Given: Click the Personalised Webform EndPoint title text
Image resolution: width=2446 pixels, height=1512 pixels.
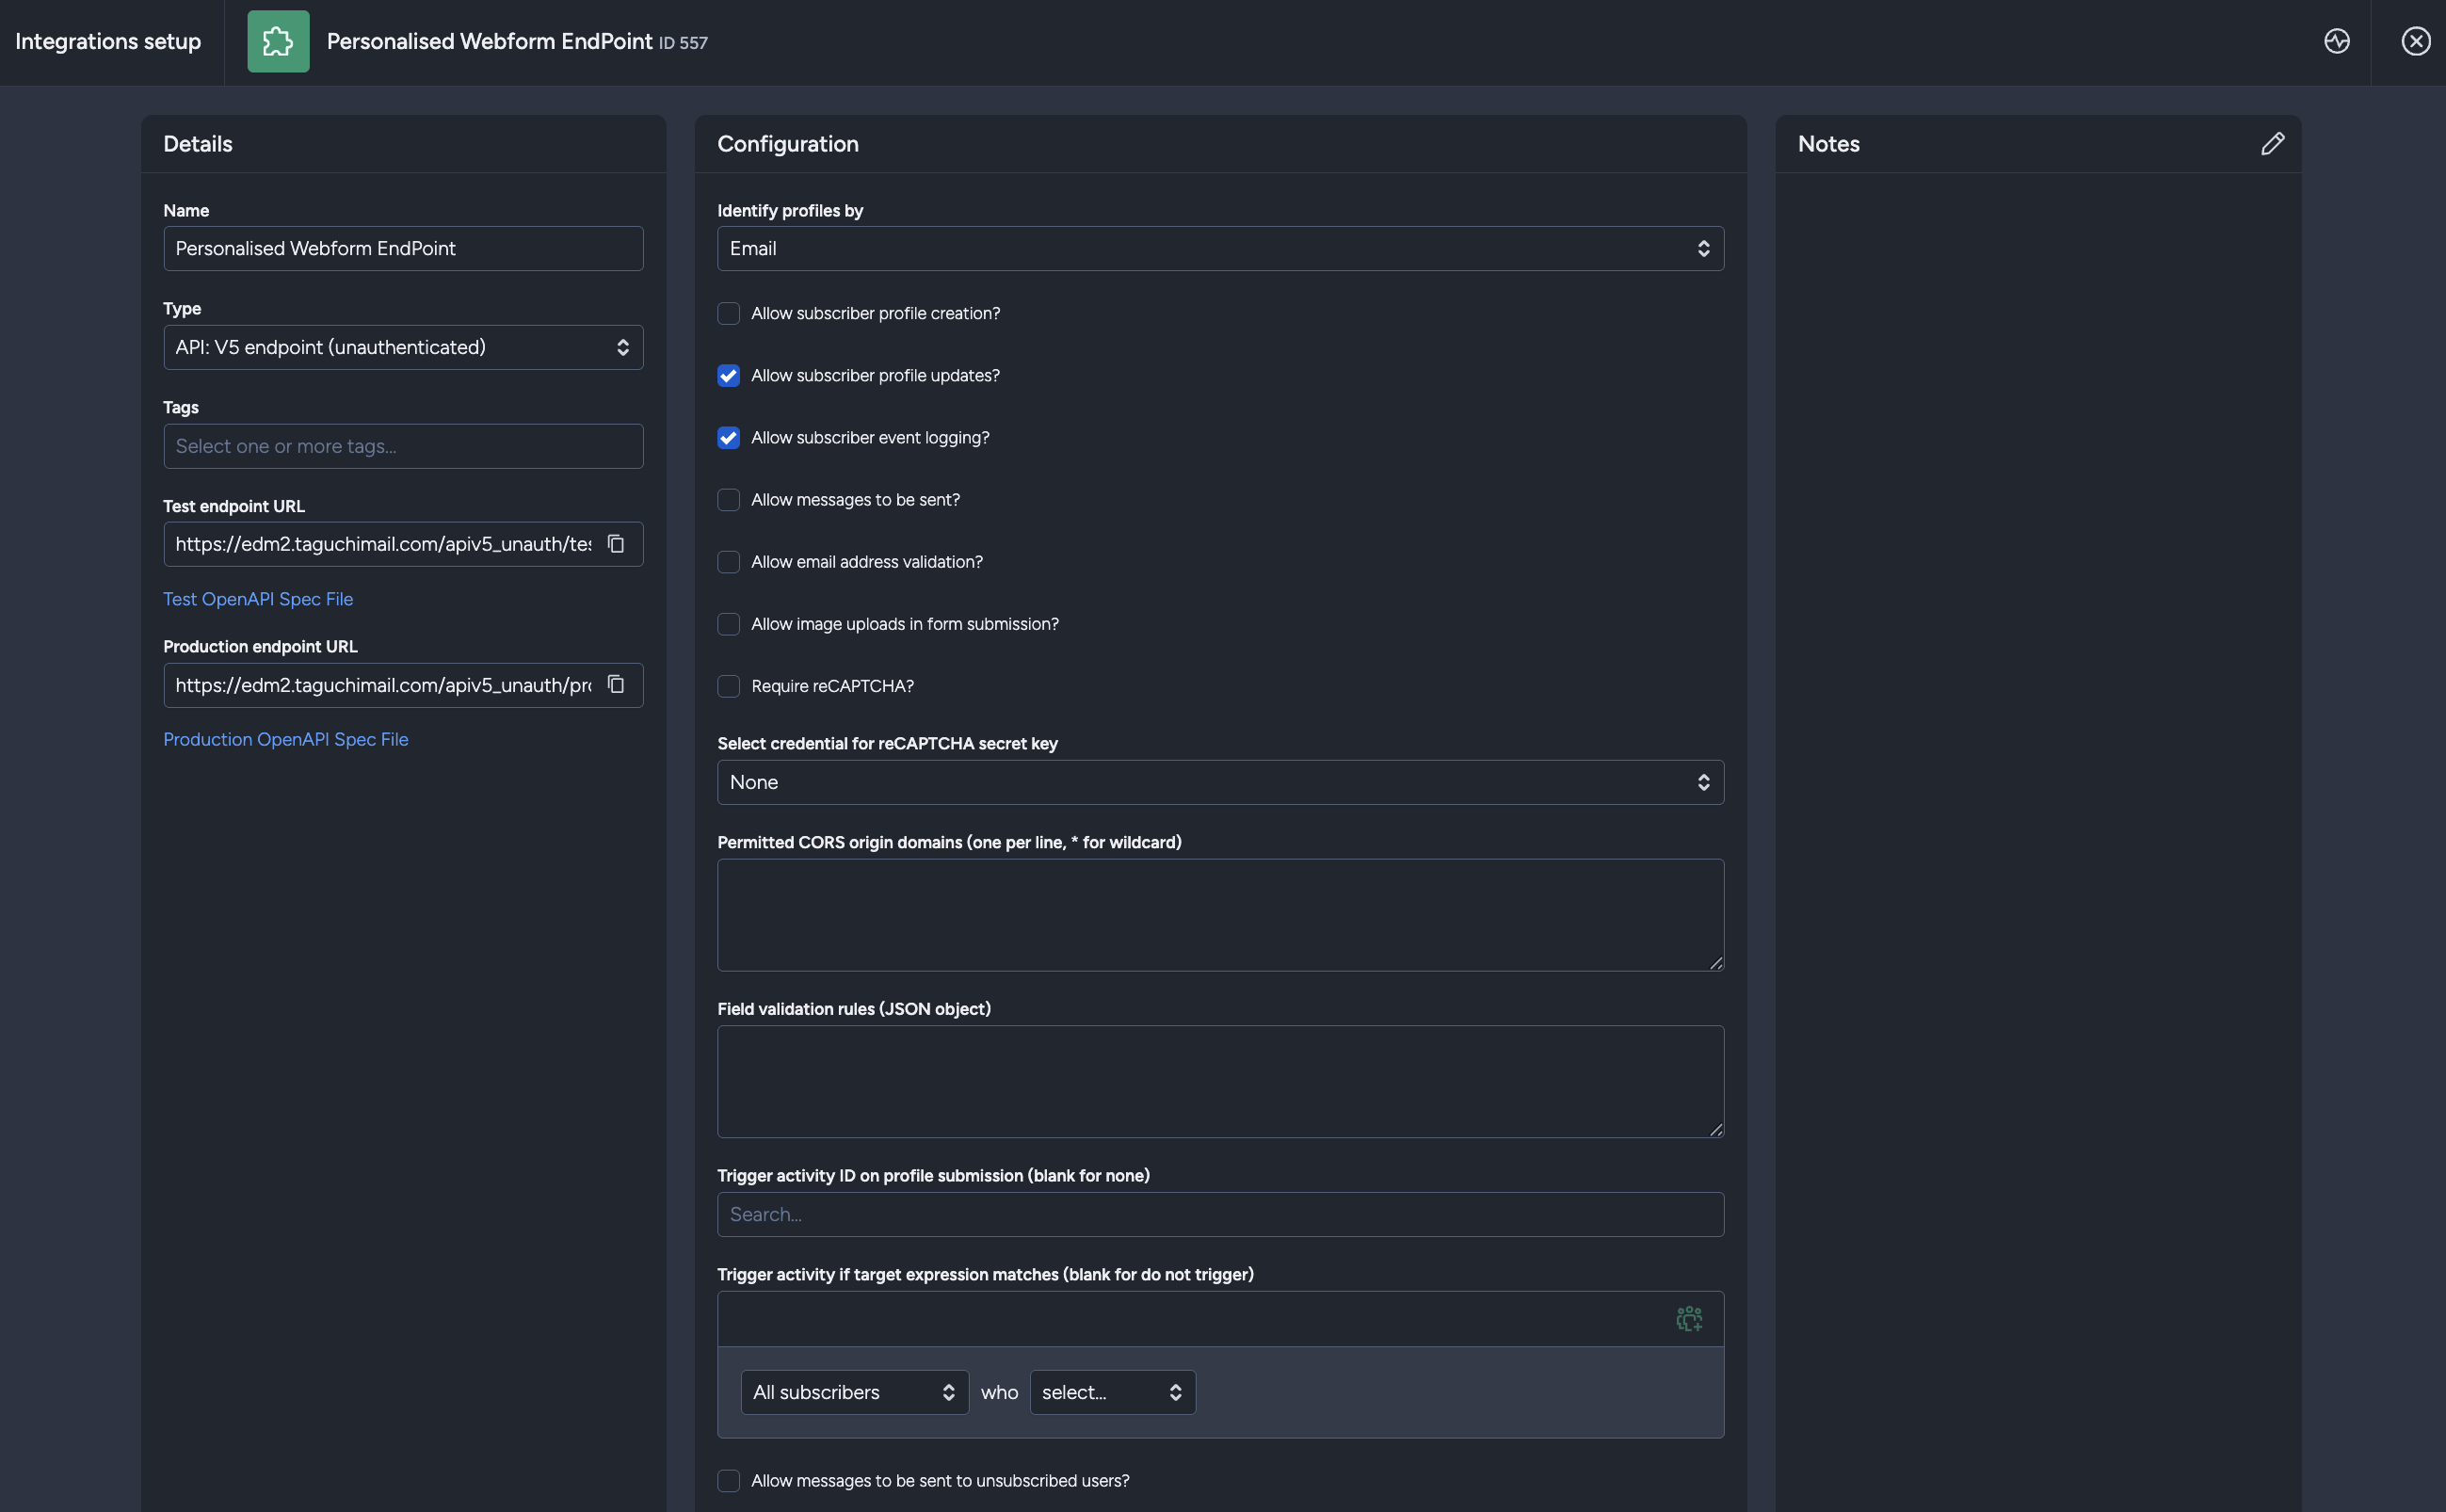Looking at the screenshot, I should [489, 41].
